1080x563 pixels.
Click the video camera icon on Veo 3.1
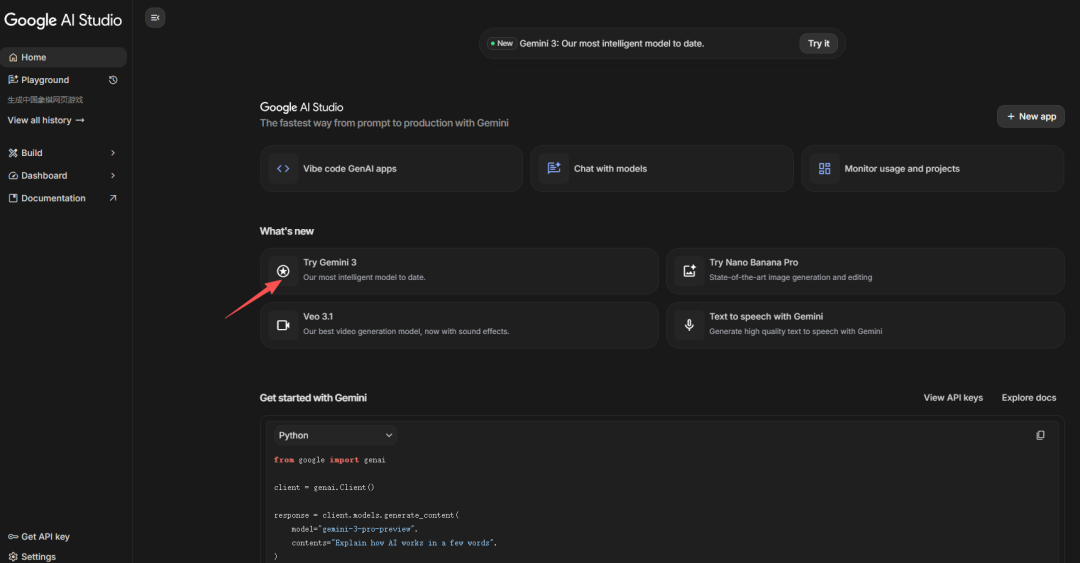pyautogui.click(x=283, y=325)
